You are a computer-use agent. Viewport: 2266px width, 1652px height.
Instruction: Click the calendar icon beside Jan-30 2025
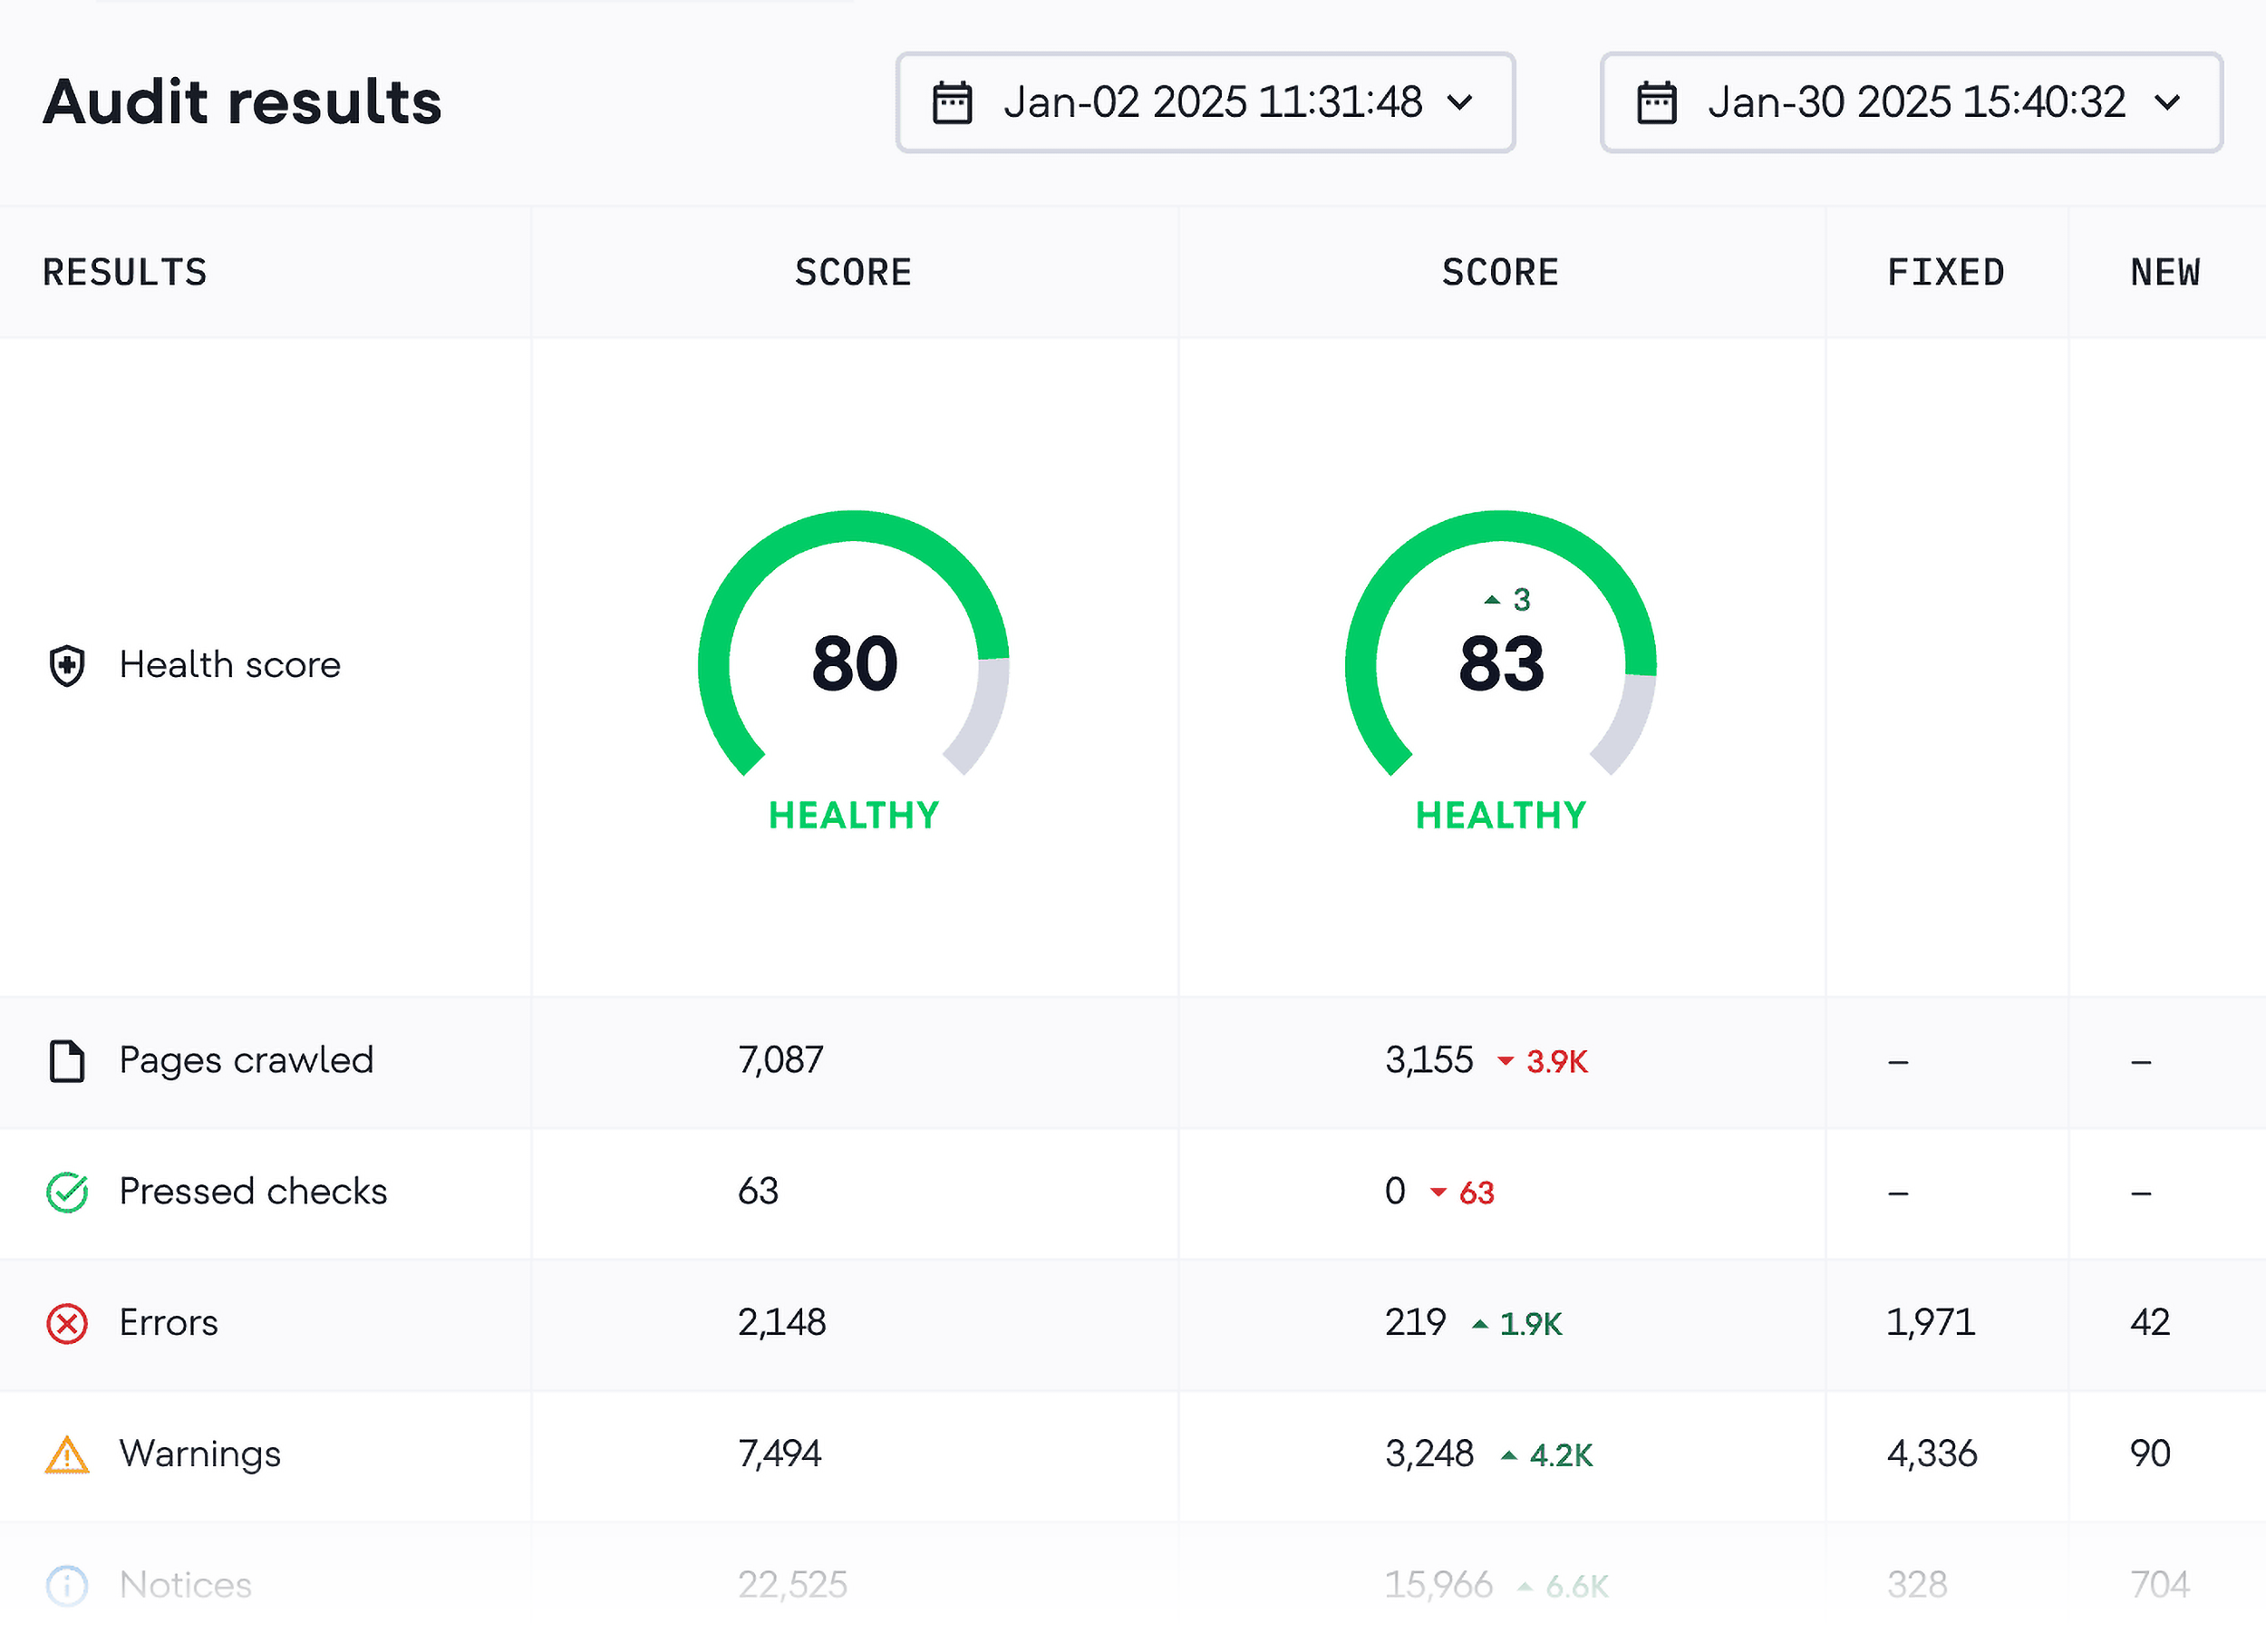pos(1656,103)
